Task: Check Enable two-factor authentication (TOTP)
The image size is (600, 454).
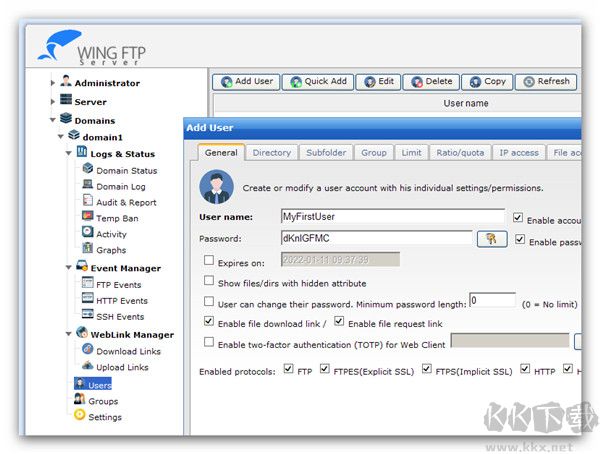Action: coord(209,341)
